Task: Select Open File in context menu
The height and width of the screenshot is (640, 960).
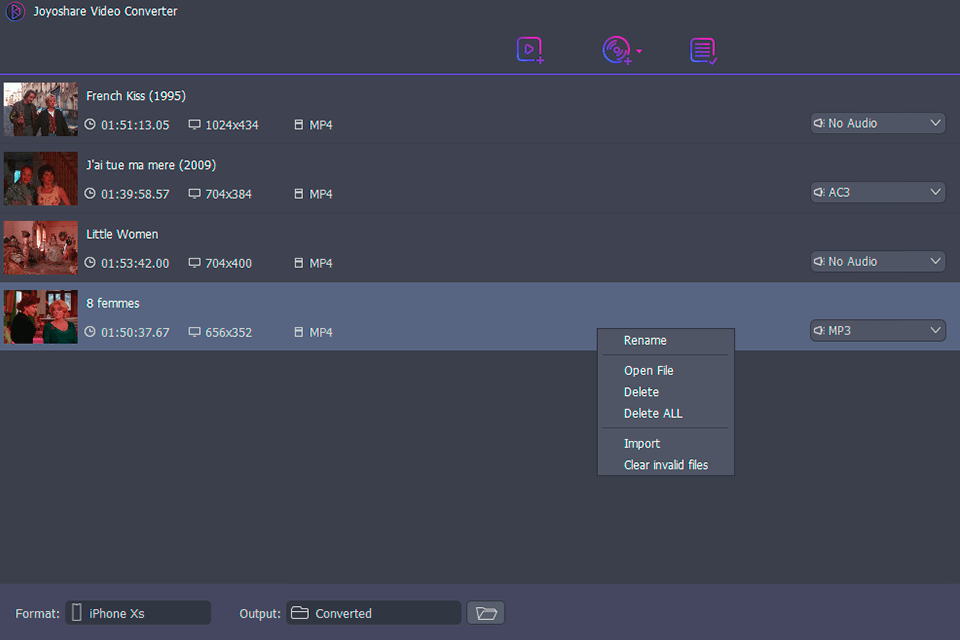Action: [x=649, y=371]
